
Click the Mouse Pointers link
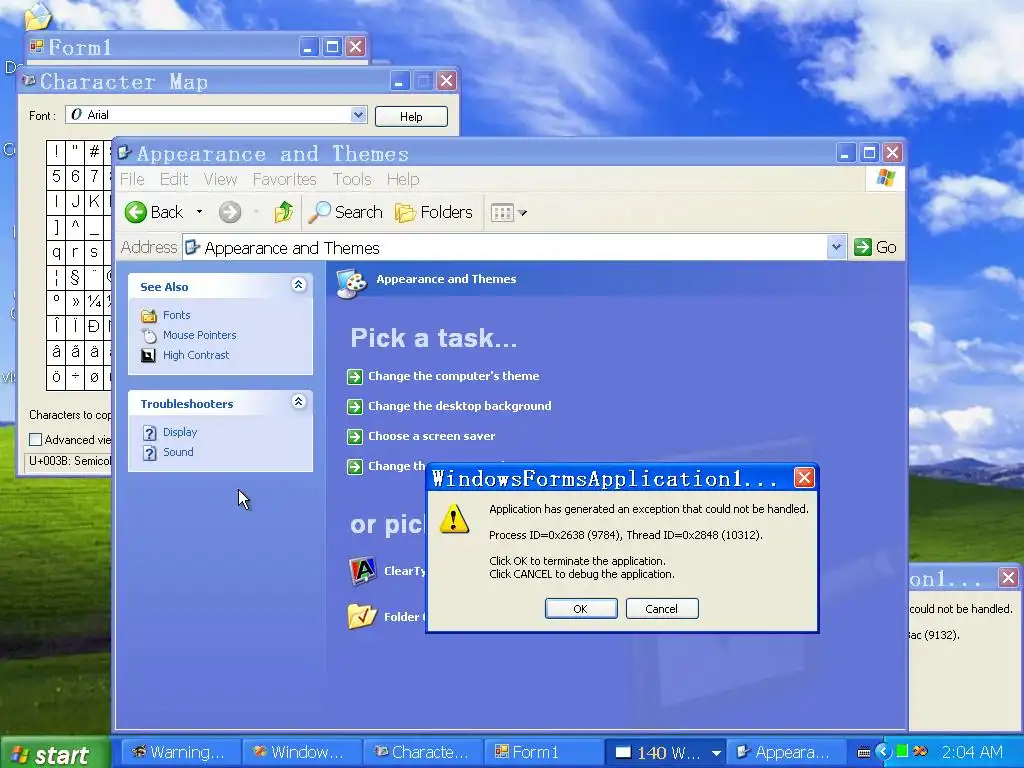tap(200, 335)
